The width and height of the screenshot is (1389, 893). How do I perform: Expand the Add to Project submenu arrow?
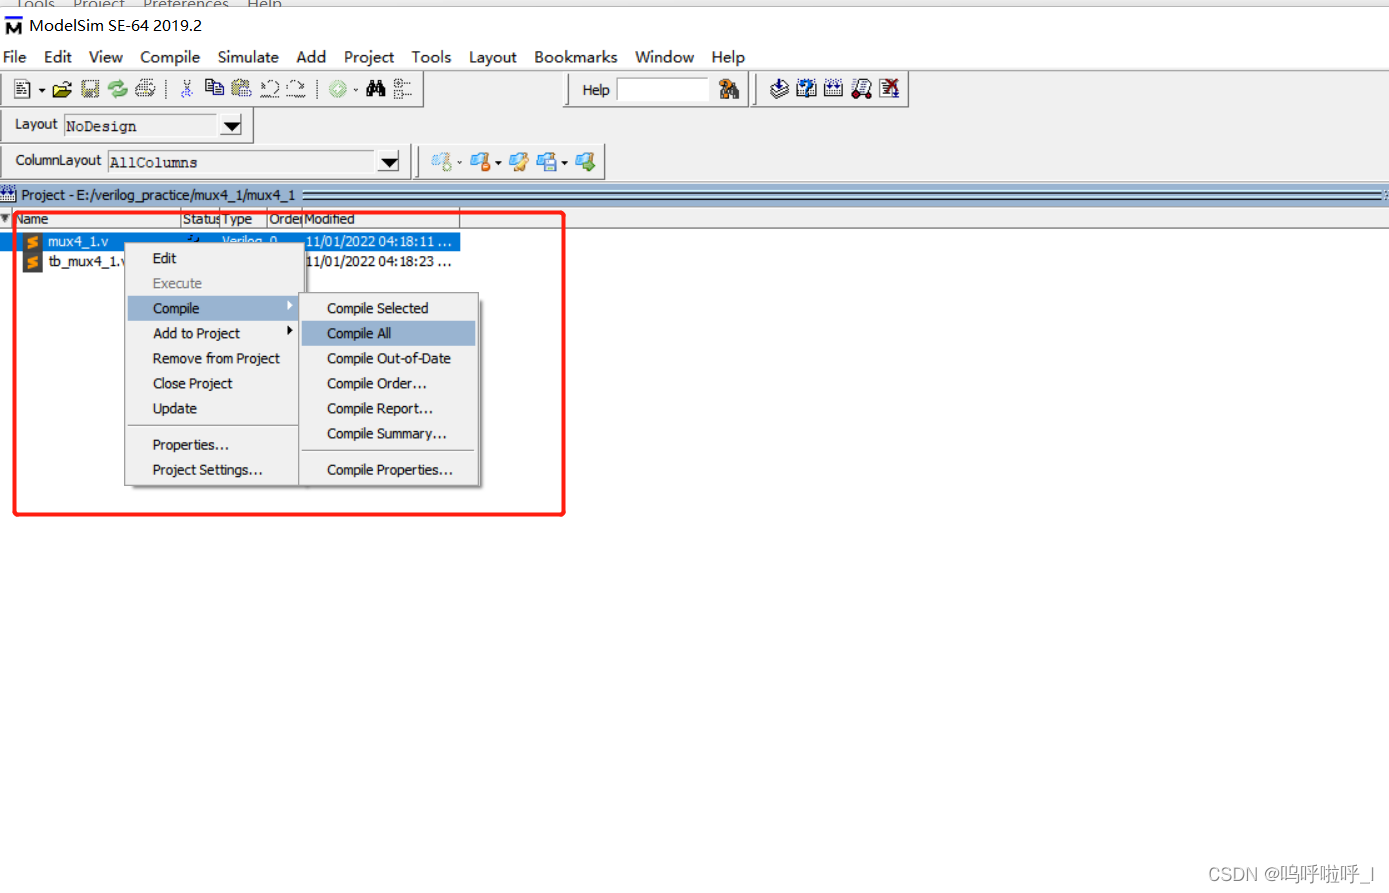coord(290,331)
